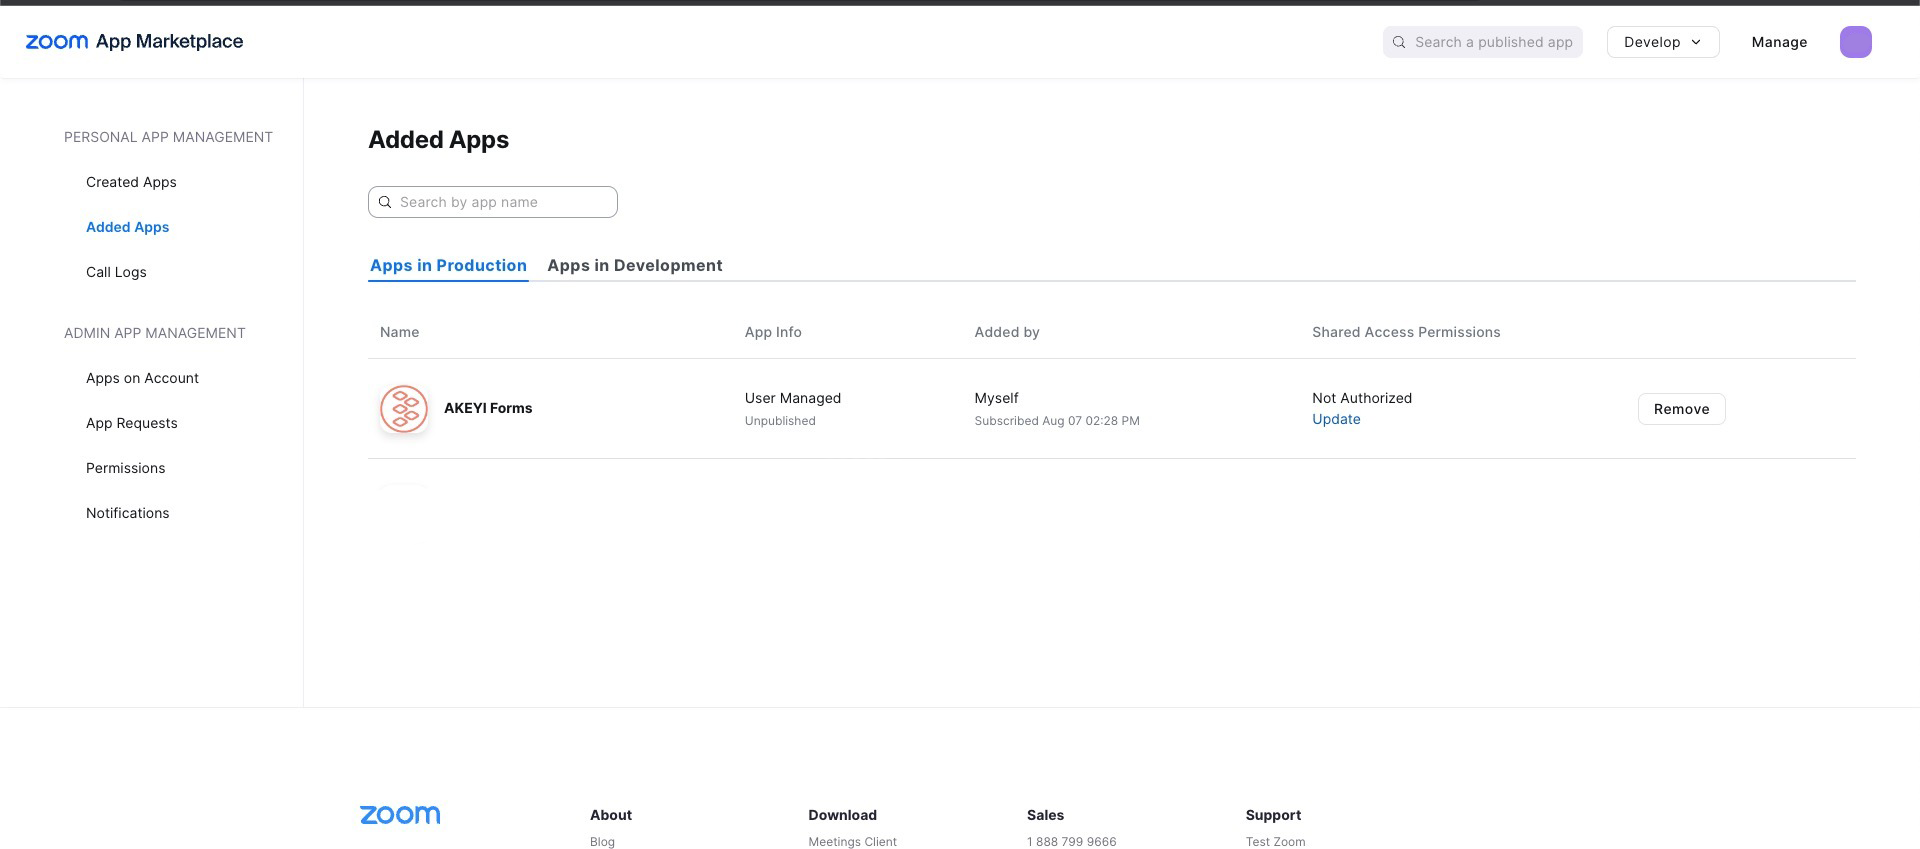Click the AKEYI Forms app icon
This screenshot has height=849, width=1920.
pyautogui.click(x=404, y=409)
